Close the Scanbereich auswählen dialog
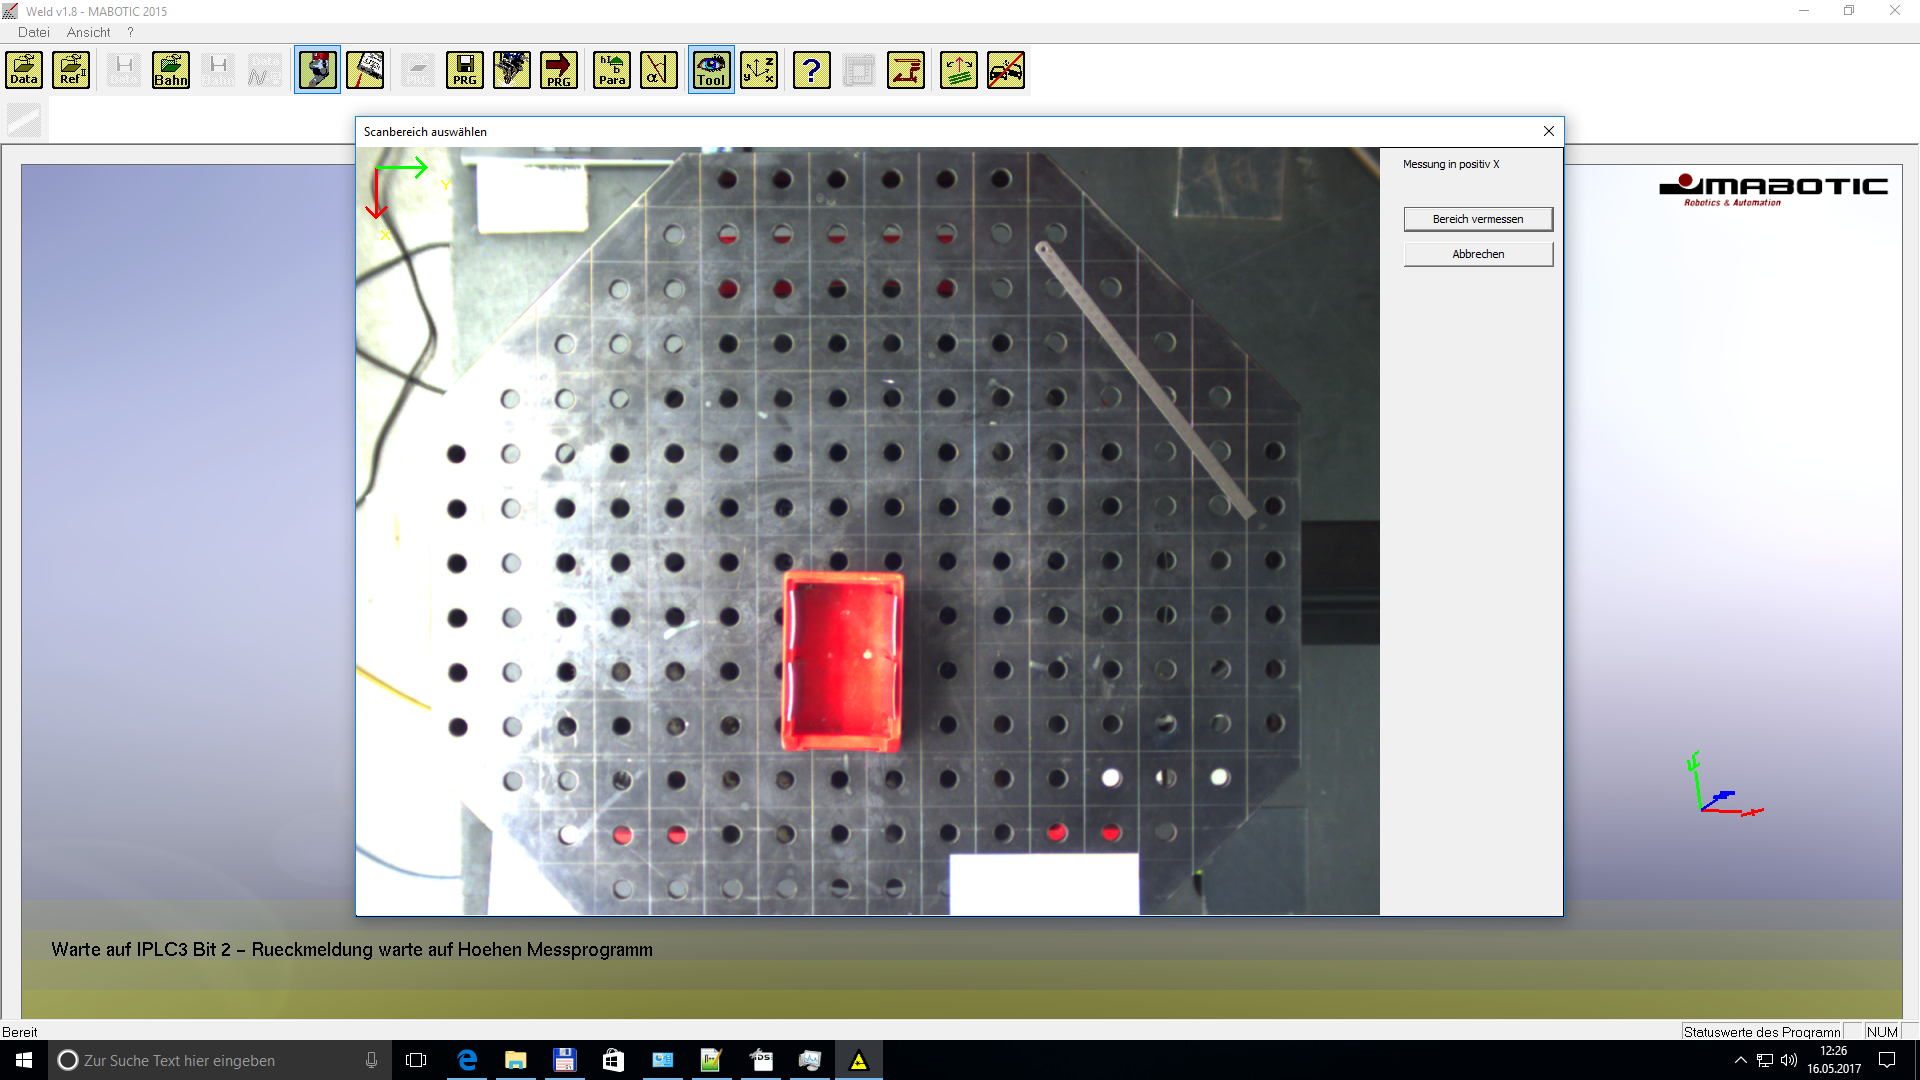Image resolution: width=1920 pixels, height=1080 pixels. click(x=1549, y=131)
